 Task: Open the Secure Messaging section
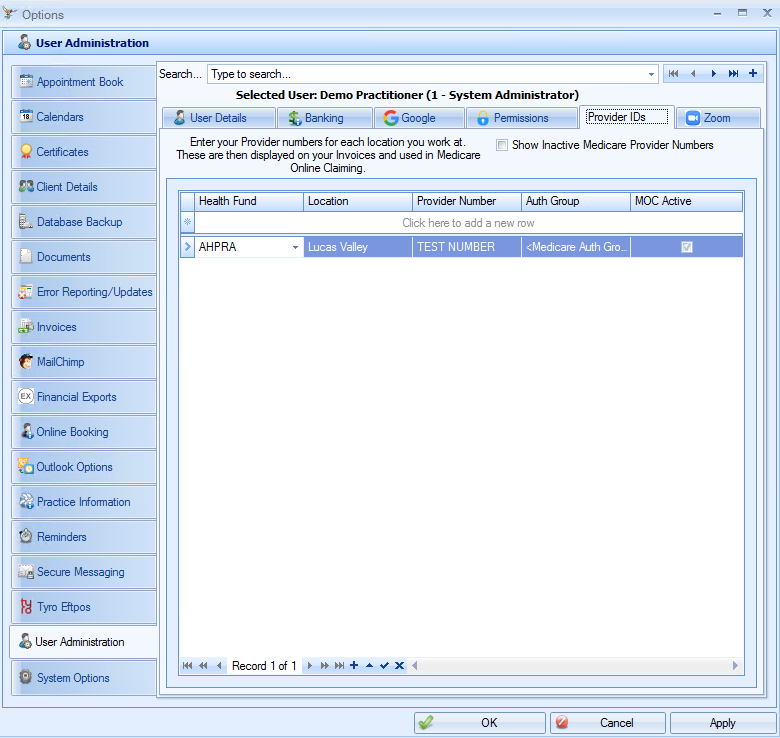pos(84,572)
